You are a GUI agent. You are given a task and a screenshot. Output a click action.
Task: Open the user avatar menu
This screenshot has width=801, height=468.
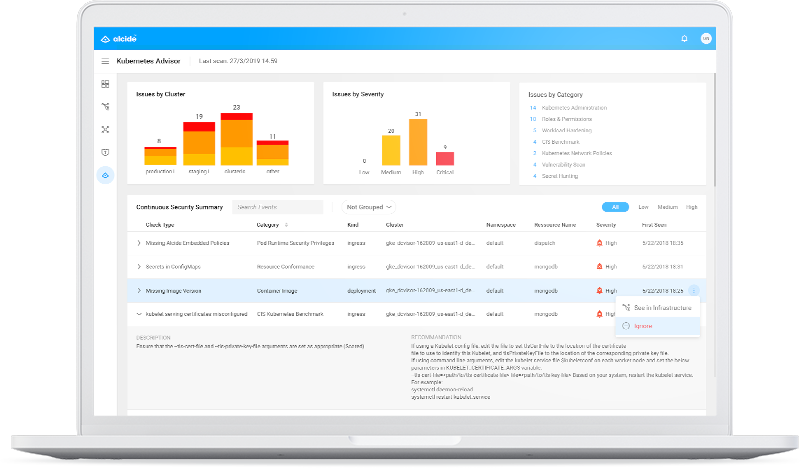706,38
